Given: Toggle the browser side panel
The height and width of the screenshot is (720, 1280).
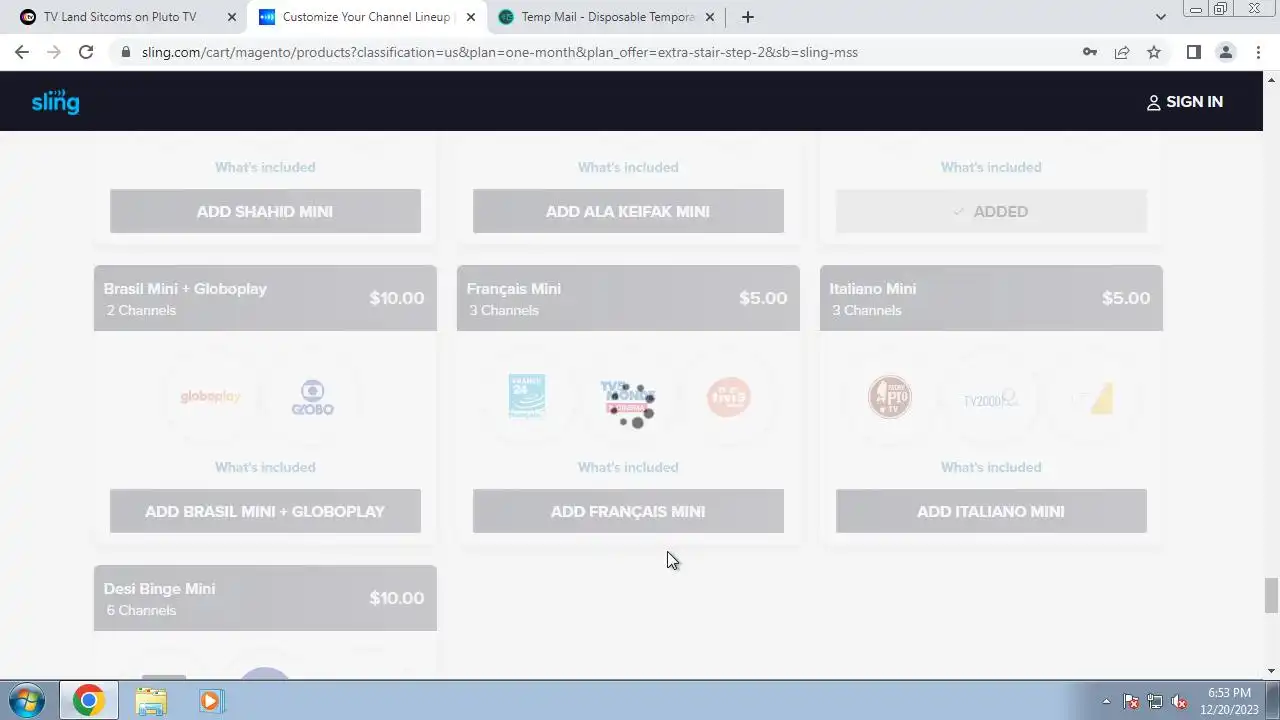Looking at the screenshot, I should pos(1193,52).
